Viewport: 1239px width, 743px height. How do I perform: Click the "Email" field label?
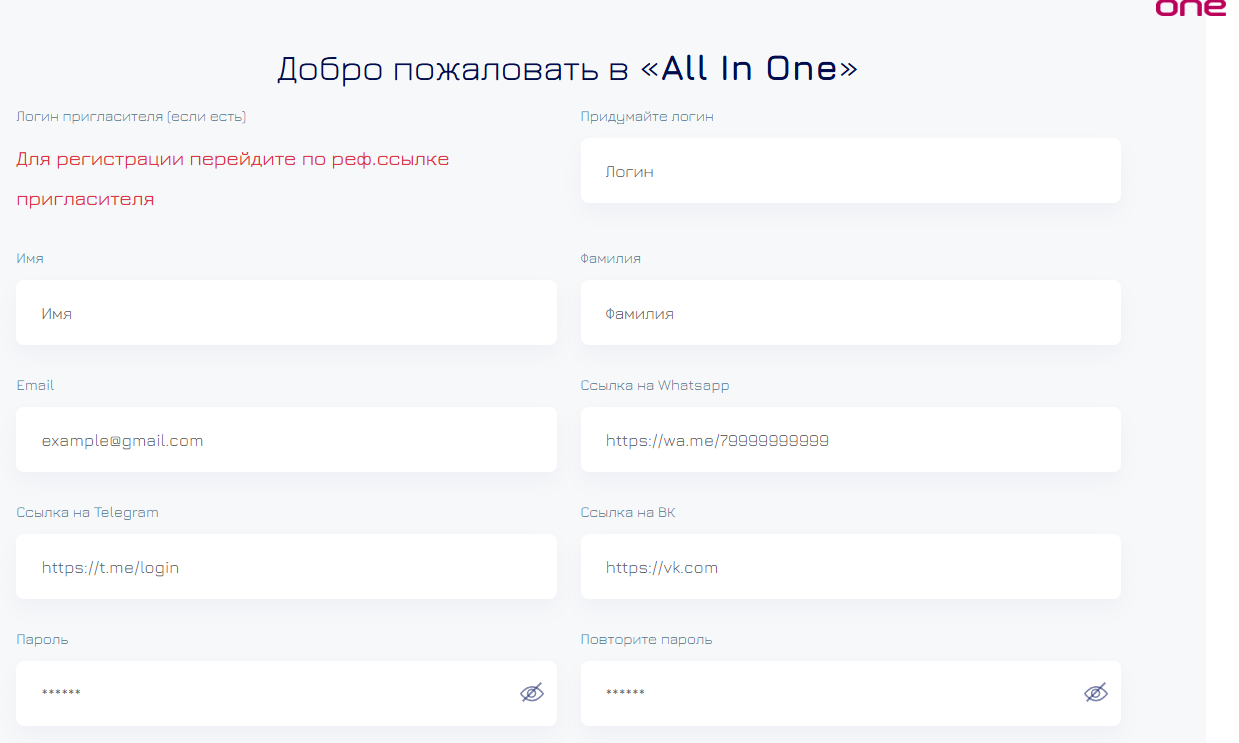tap(35, 386)
